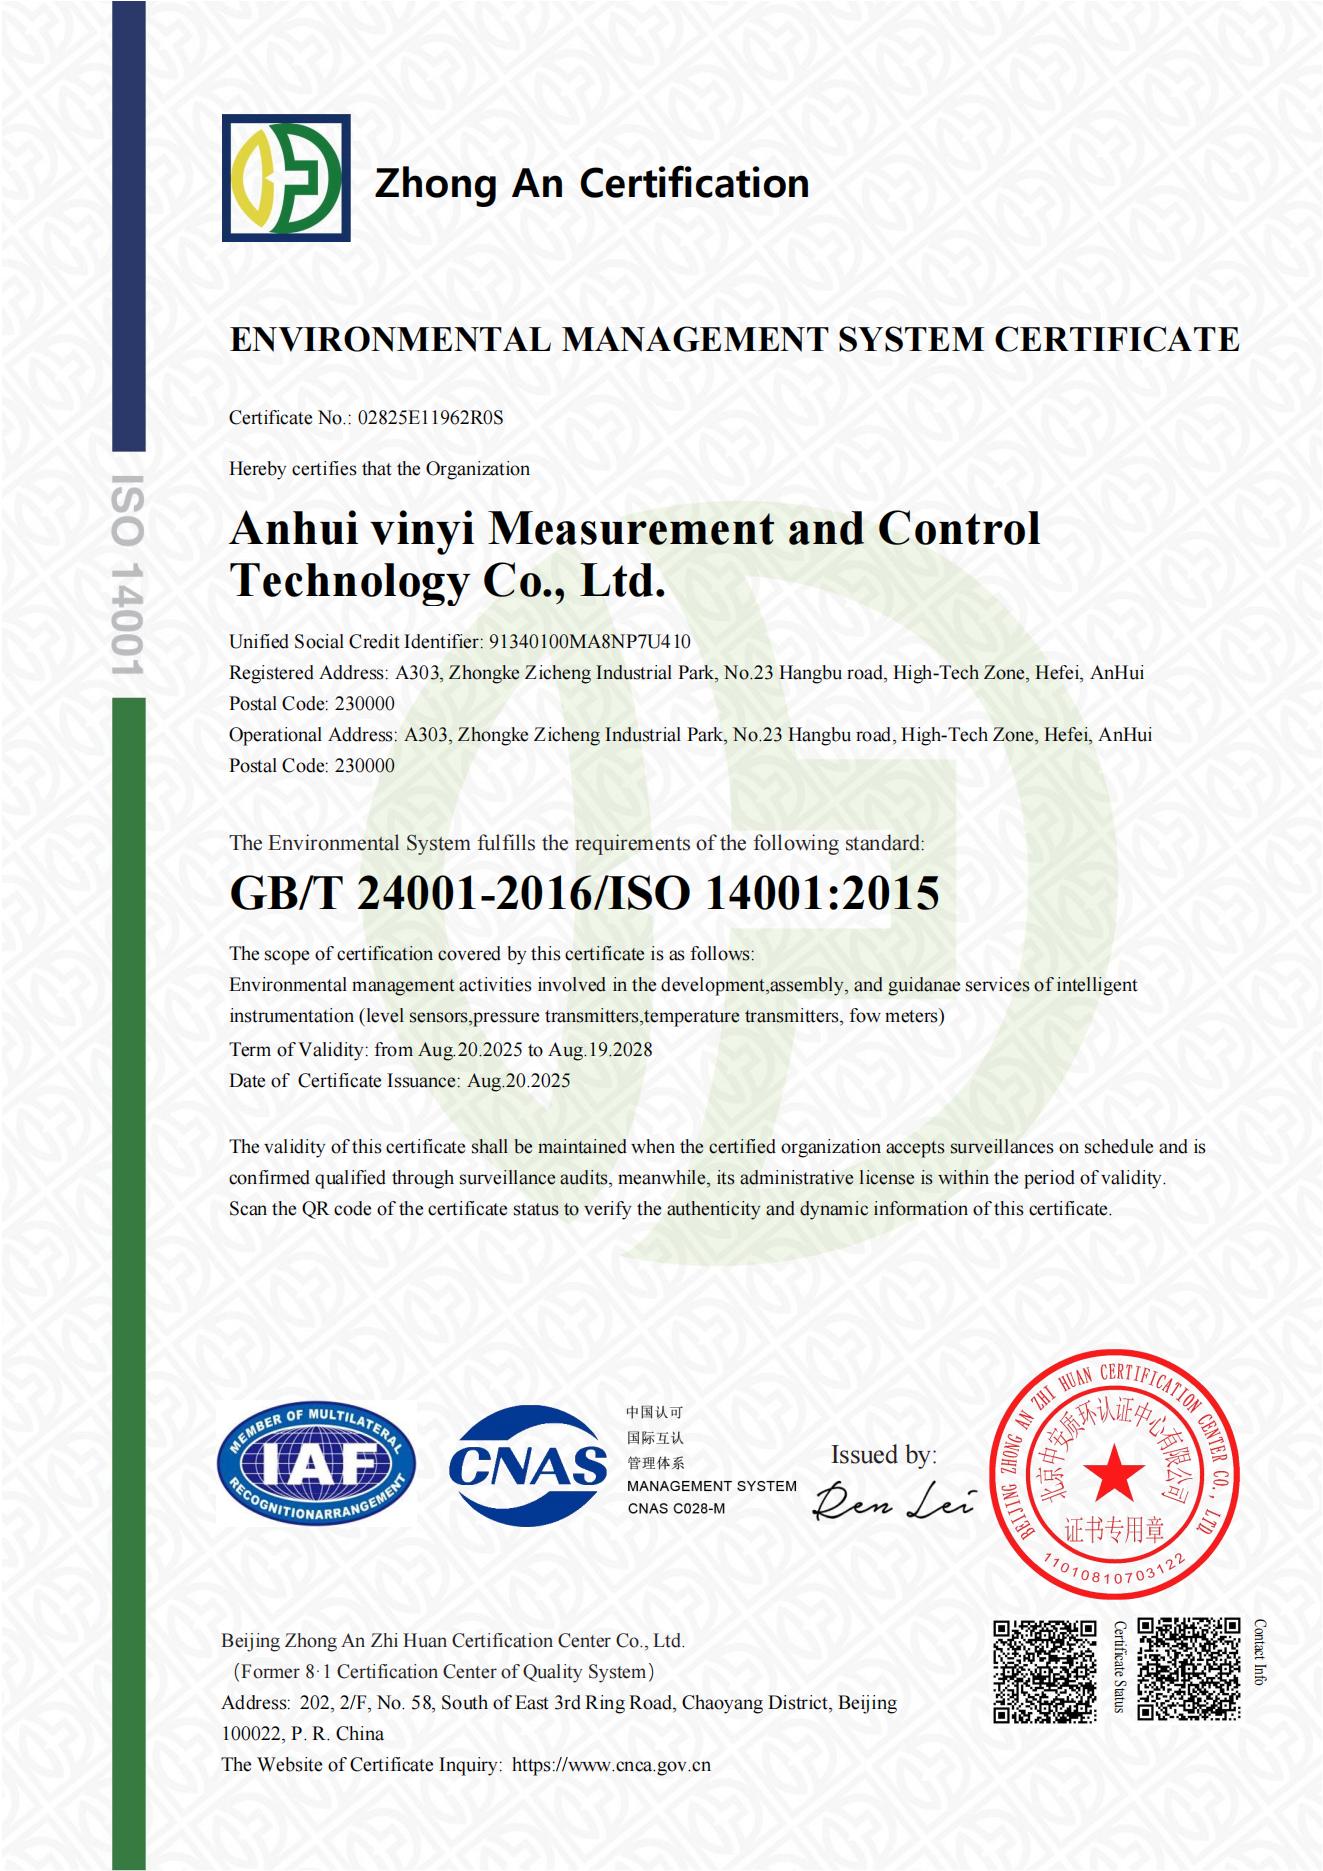Click certificate number 02825E11962R0S
Image resolution: width=1323 pixels, height=1871 pixels.
coord(431,417)
